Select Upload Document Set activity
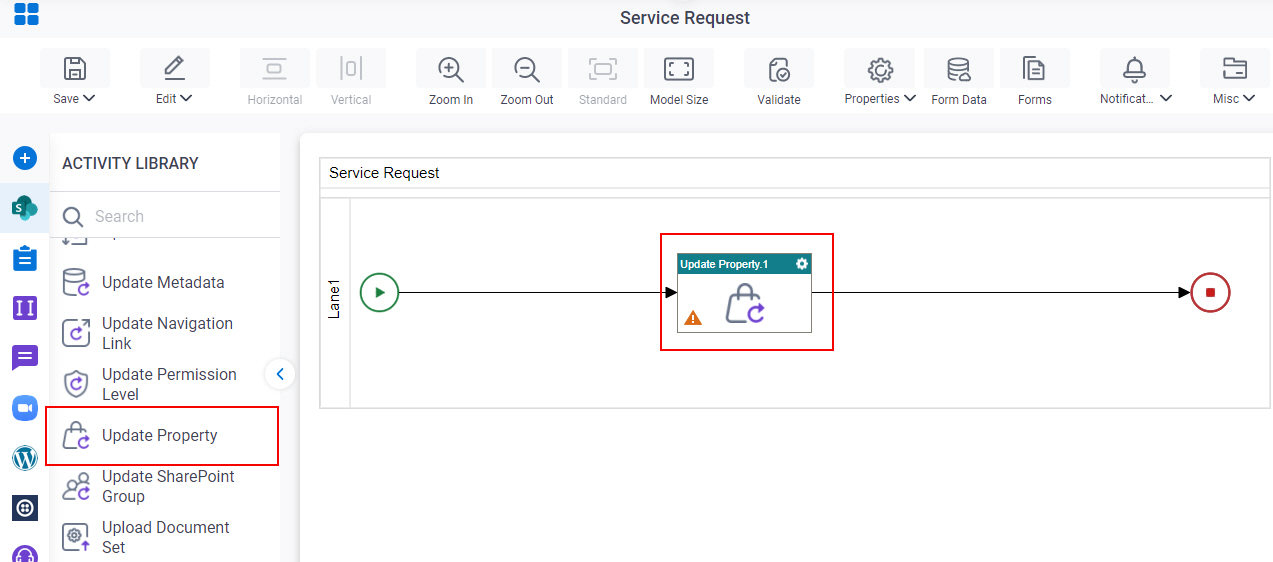 click(165, 537)
